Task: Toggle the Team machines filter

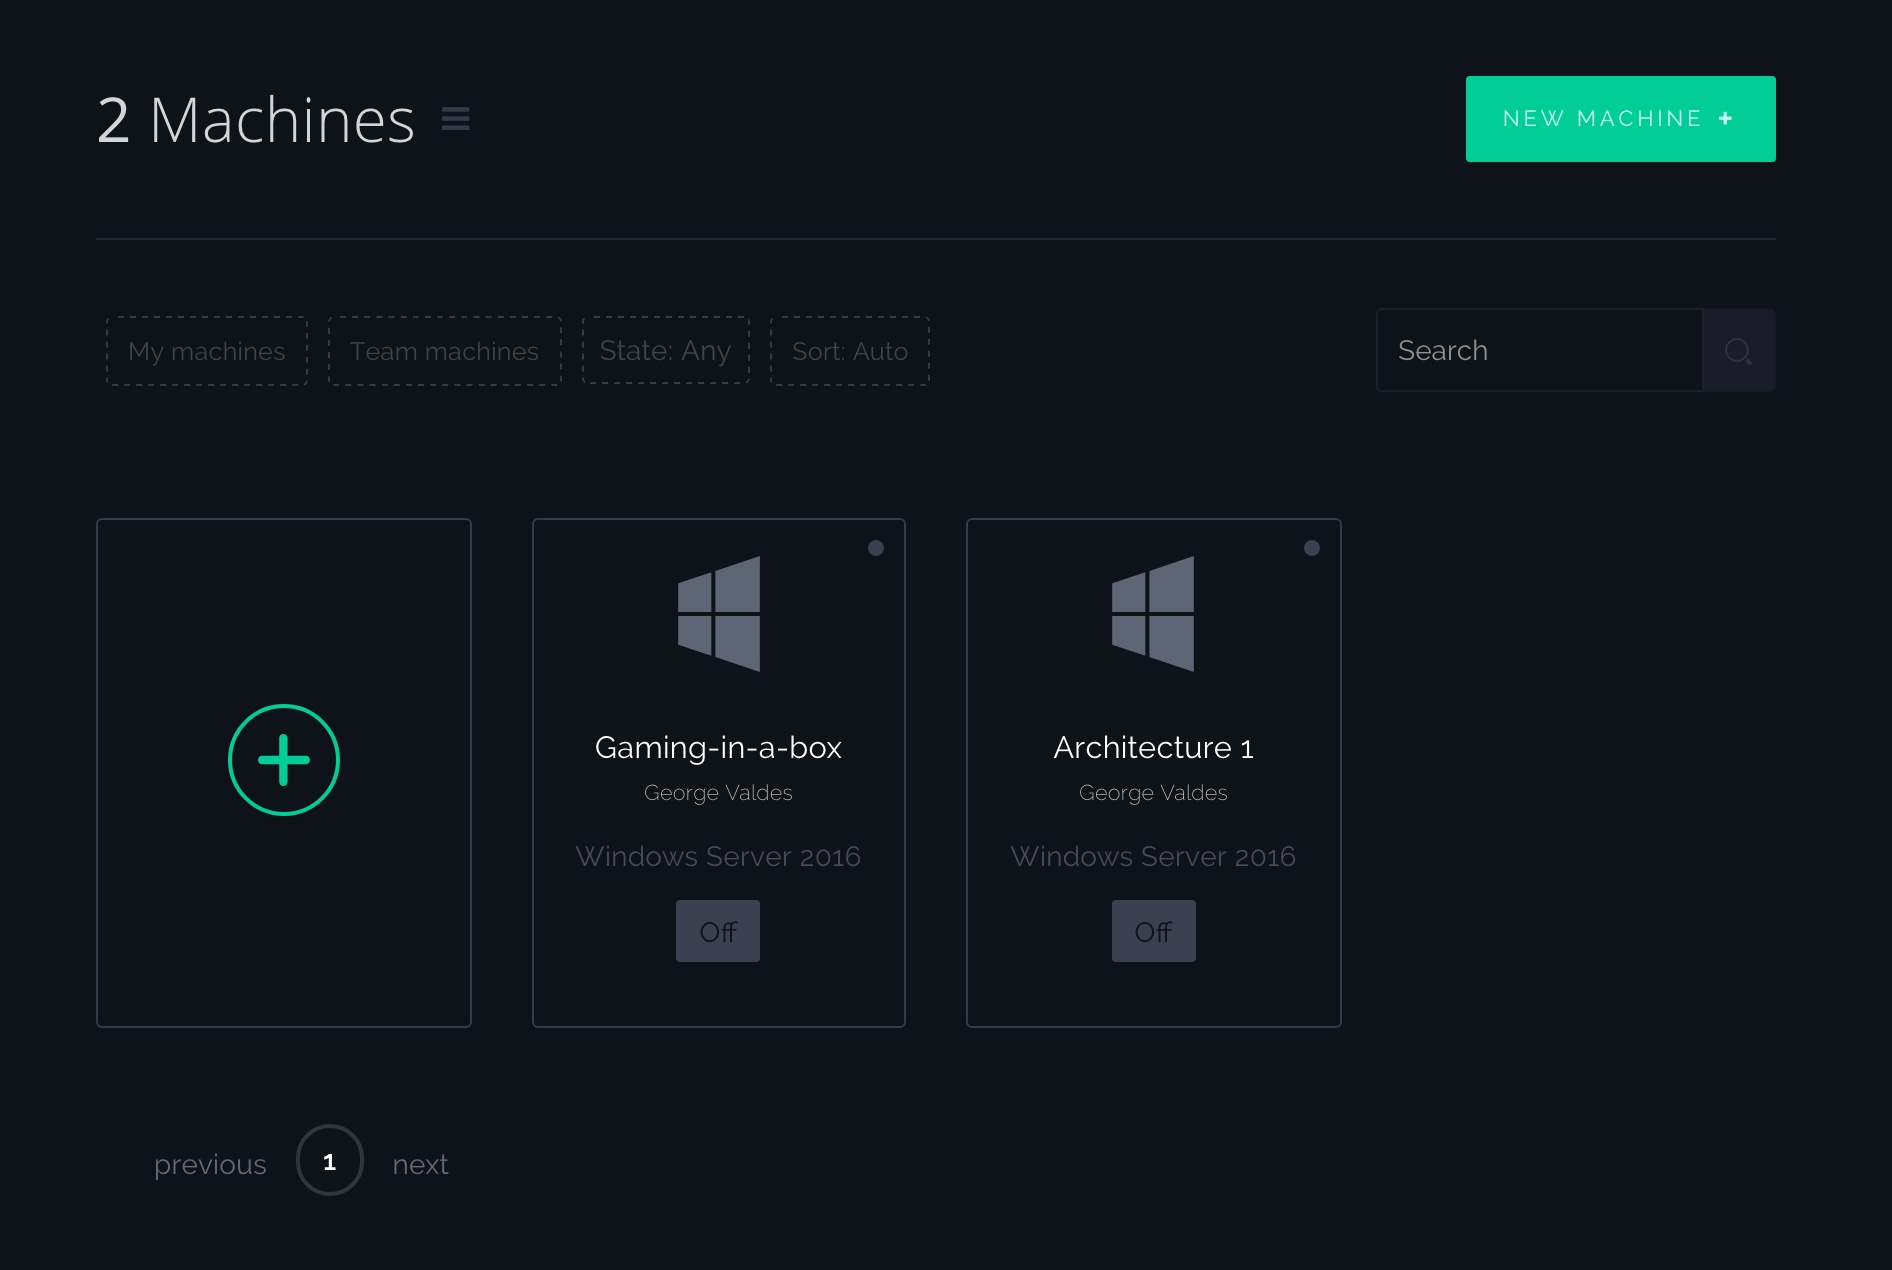Action: click(x=445, y=351)
